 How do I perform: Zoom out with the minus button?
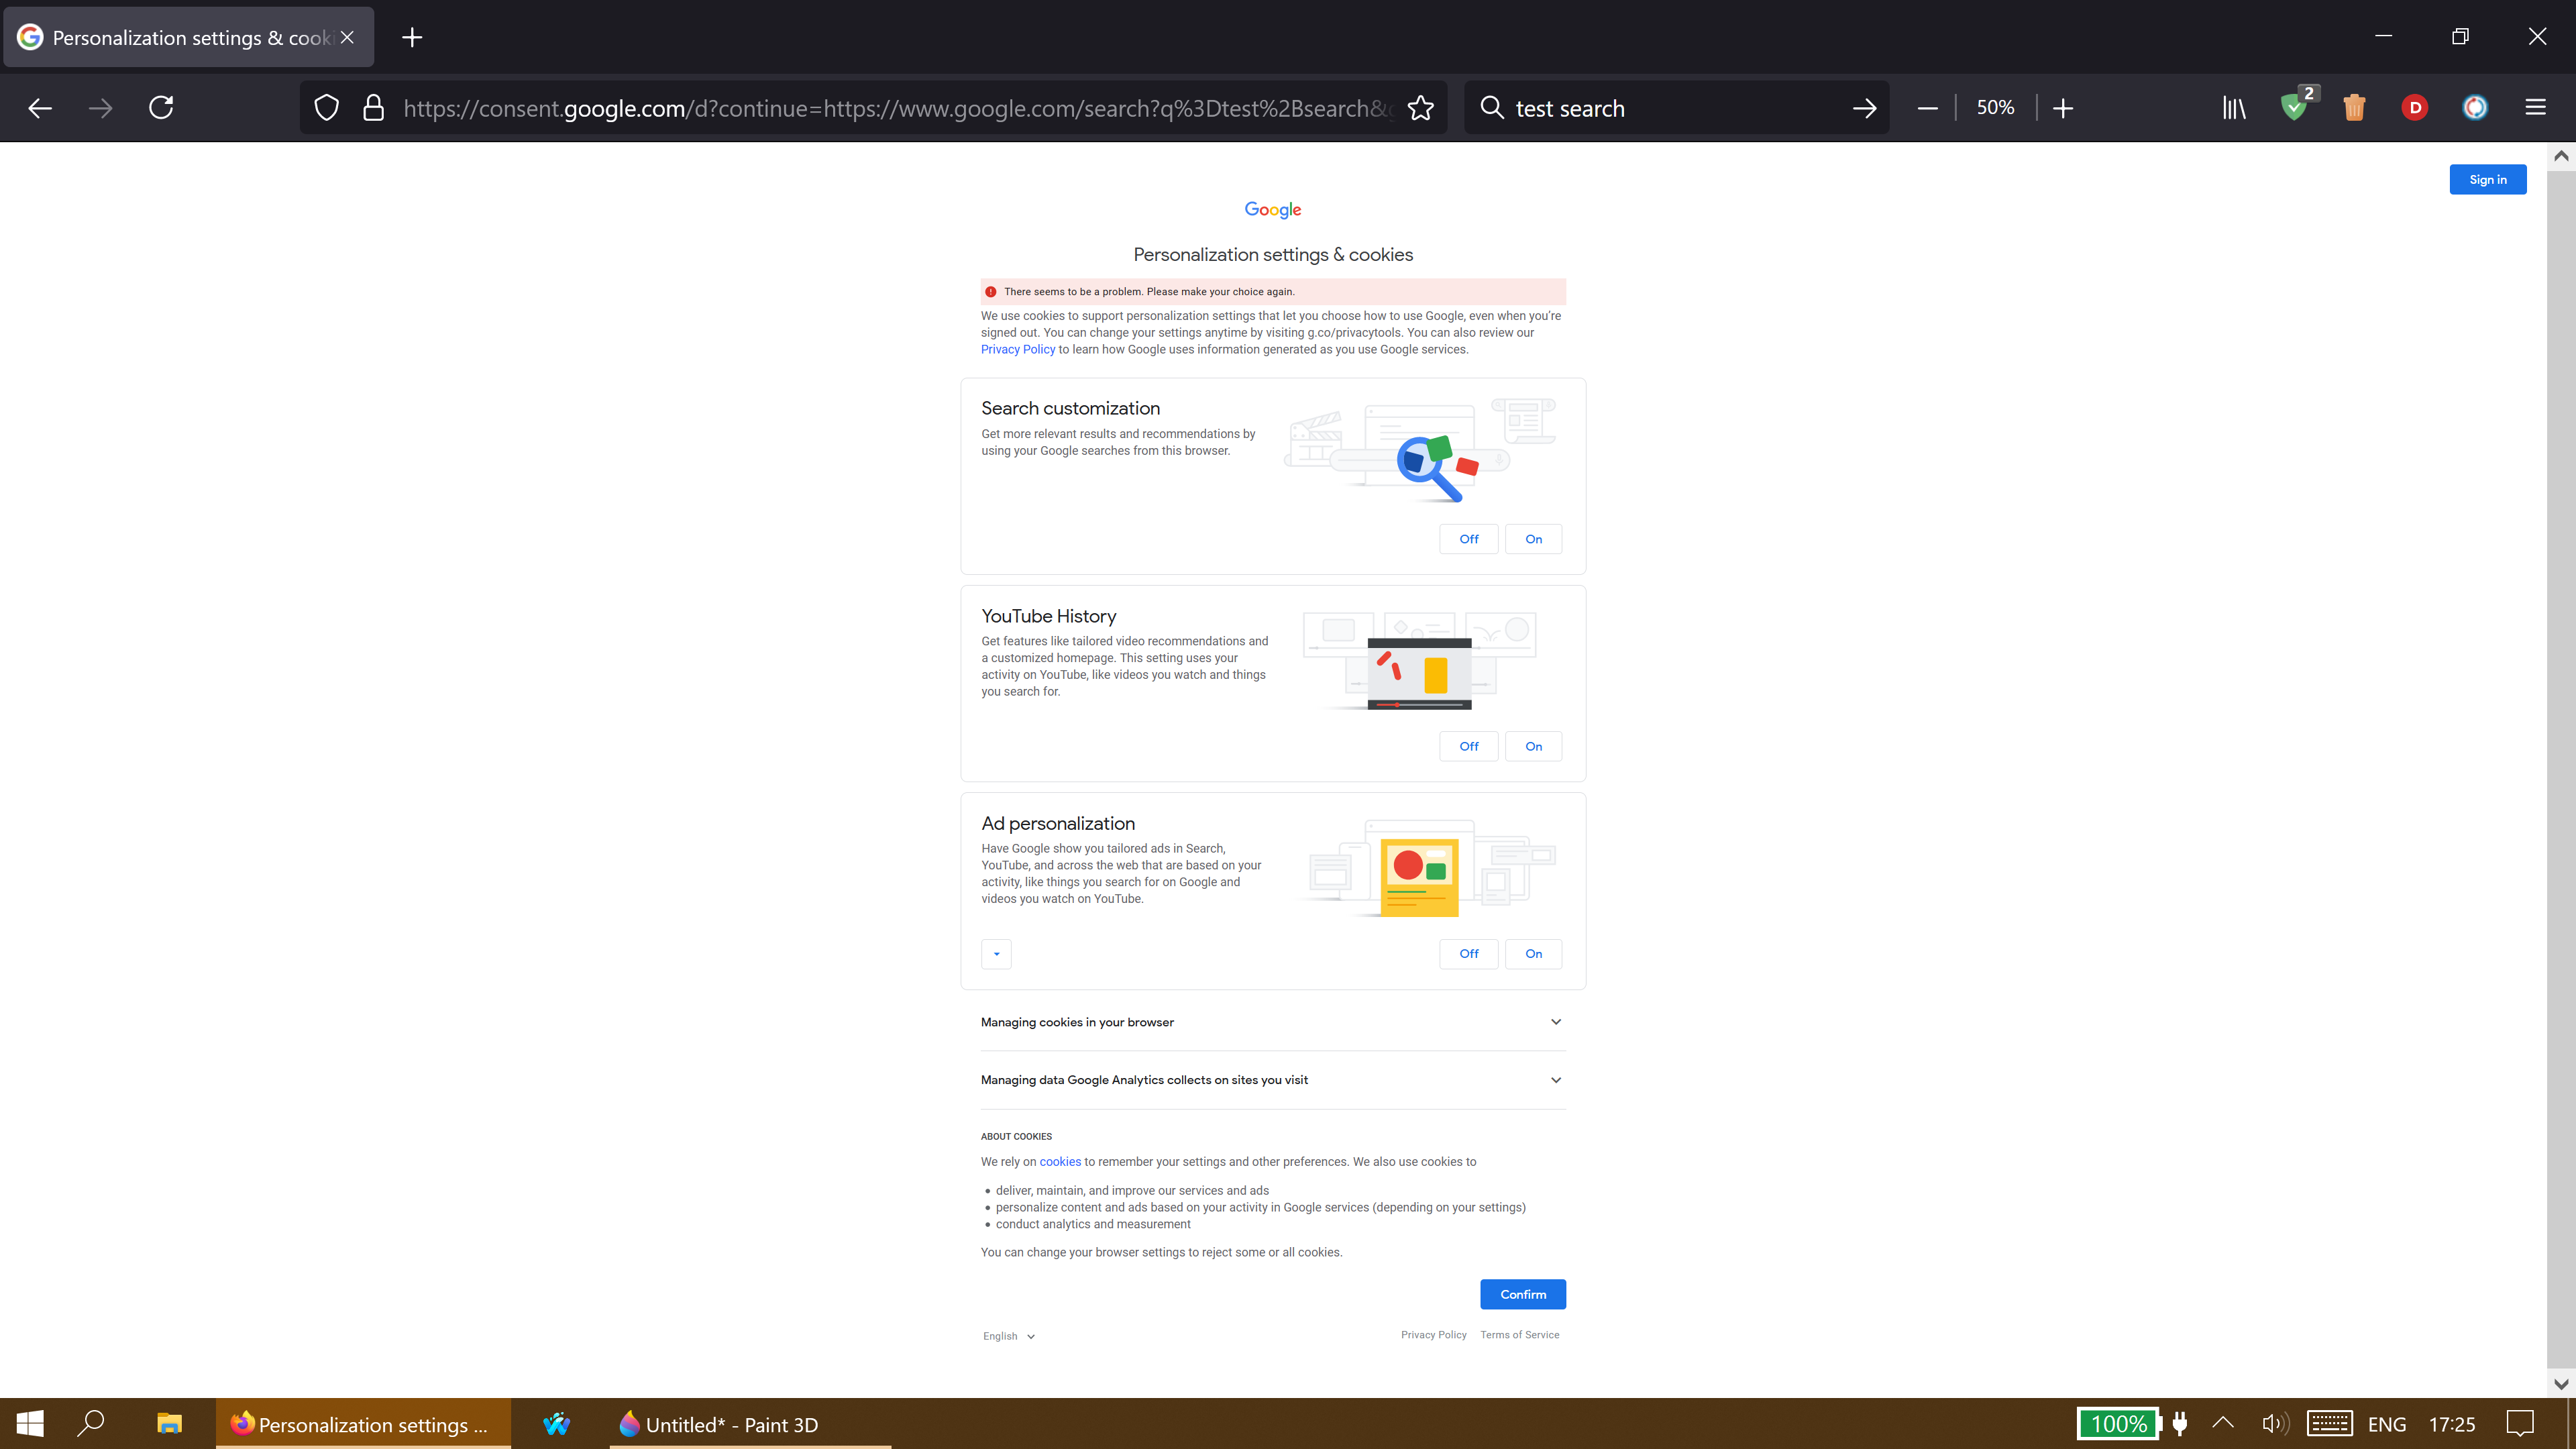1928,108
